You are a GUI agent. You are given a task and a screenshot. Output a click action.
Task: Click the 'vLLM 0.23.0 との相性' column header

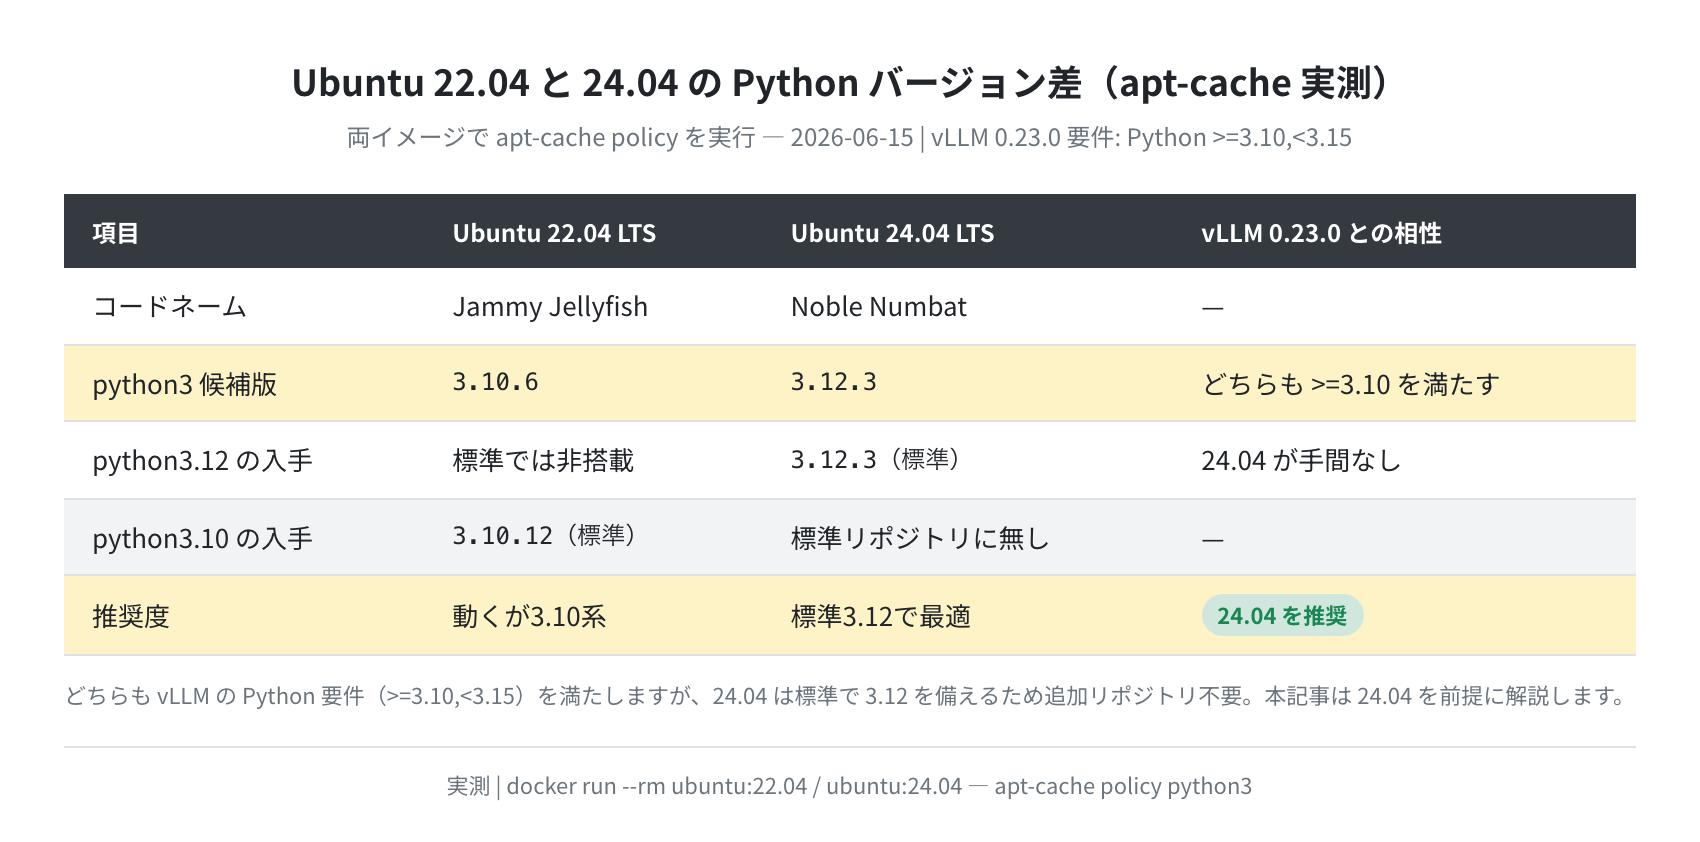(x=1321, y=233)
